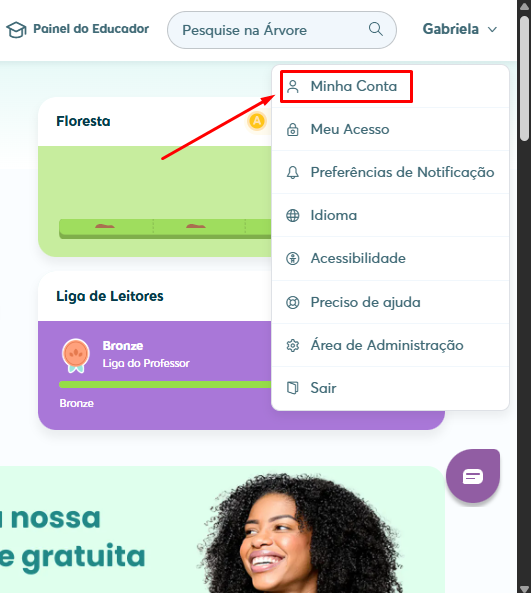Choose Preferências de Notificação option
The image size is (531, 593).
click(x=390, y=172)
